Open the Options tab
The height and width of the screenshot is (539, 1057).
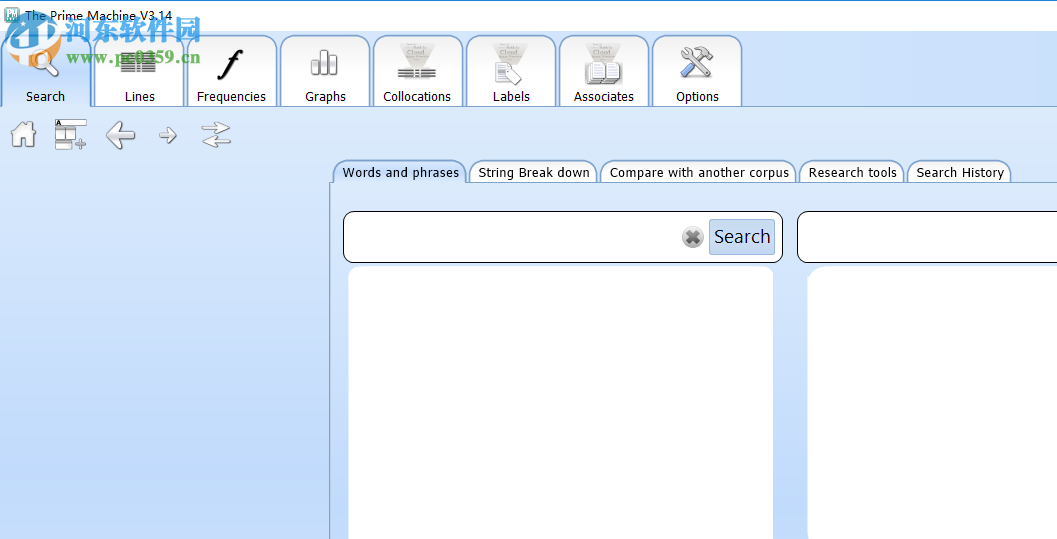(697, 71)
